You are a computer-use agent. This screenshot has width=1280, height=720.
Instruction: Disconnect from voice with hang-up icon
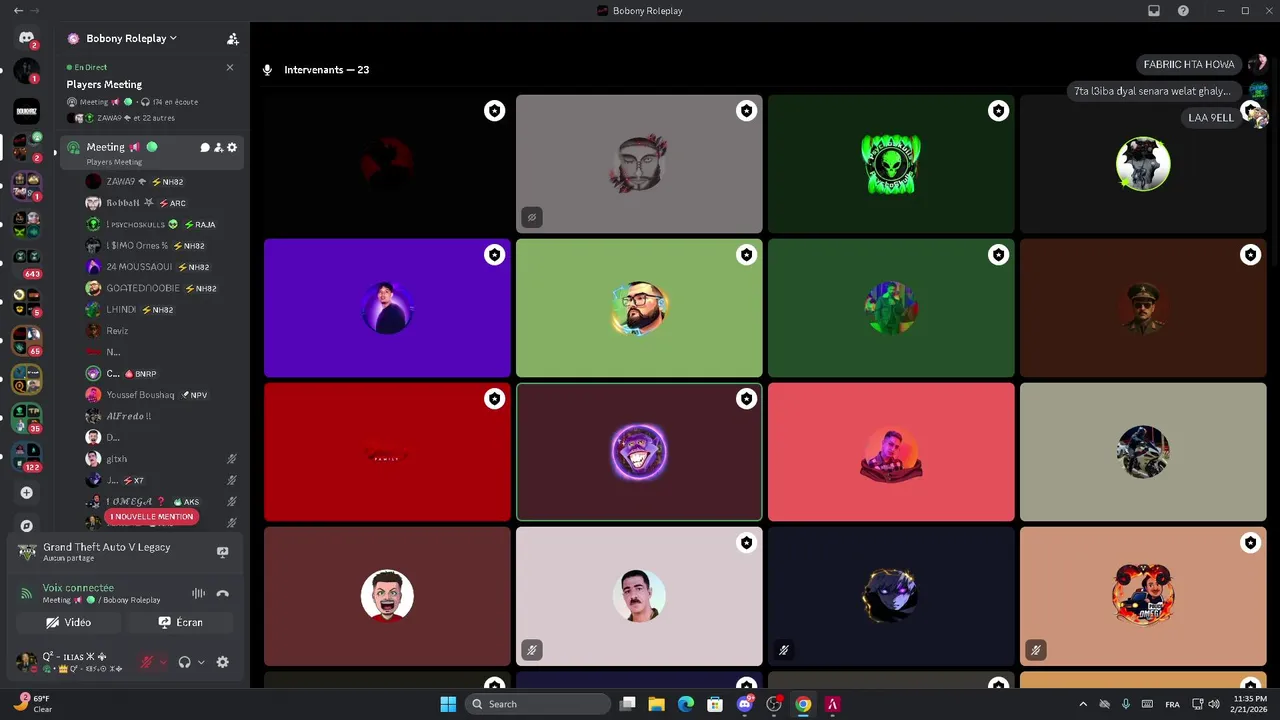coord(223,594)
